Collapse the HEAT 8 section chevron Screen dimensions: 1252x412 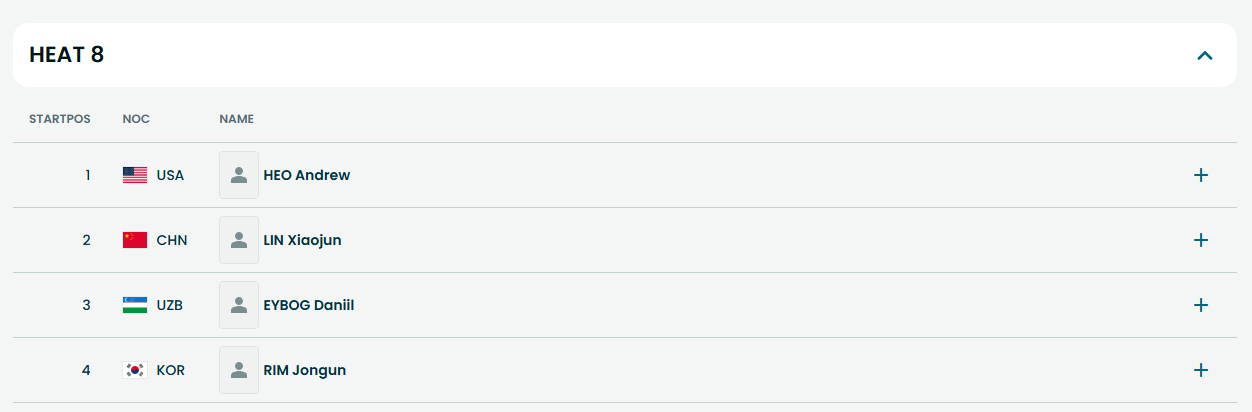[1205, 55]
